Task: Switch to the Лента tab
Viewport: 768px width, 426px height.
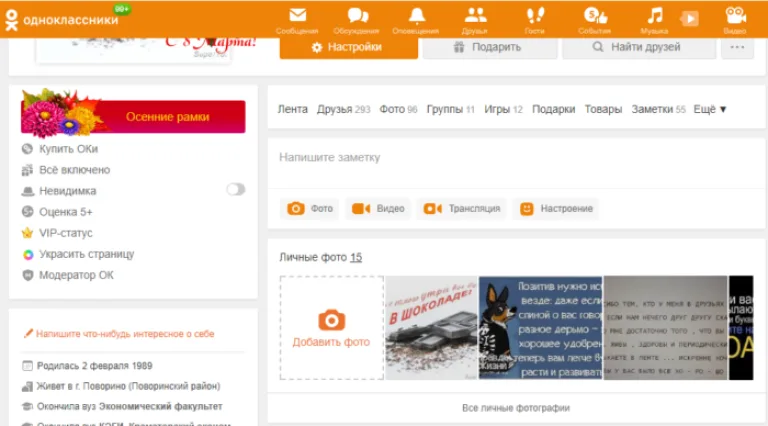Action: tap(292, 109)
